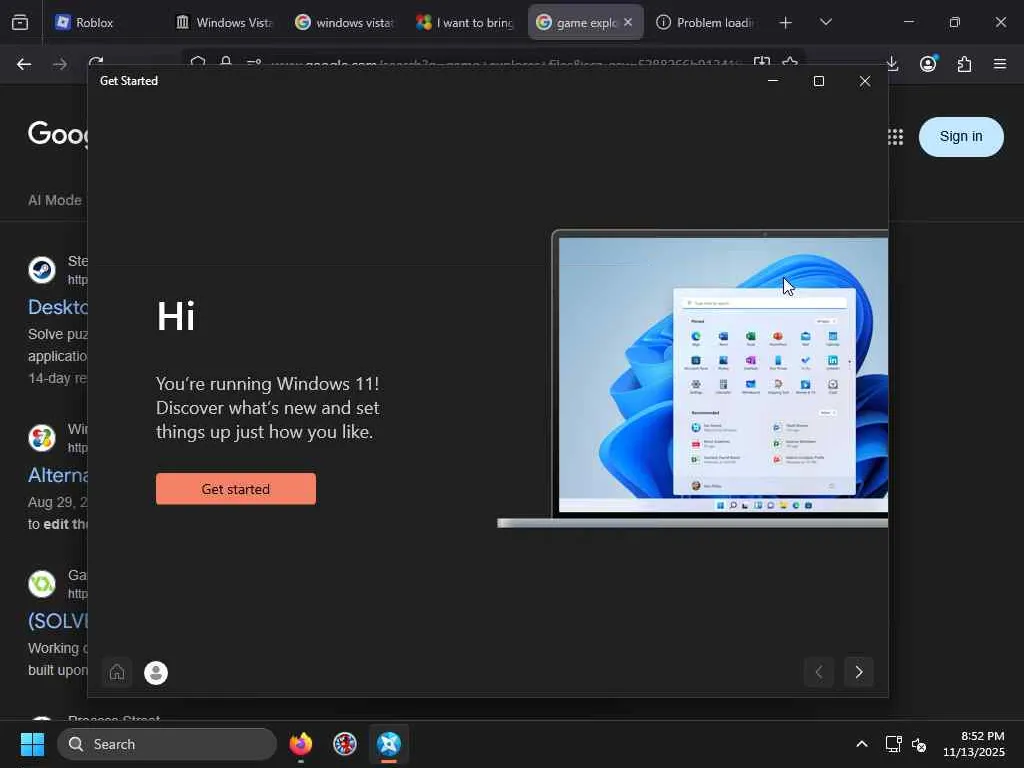
Task: Close the Get Started window
Action: pyautogui.click(x=865, y=81)
